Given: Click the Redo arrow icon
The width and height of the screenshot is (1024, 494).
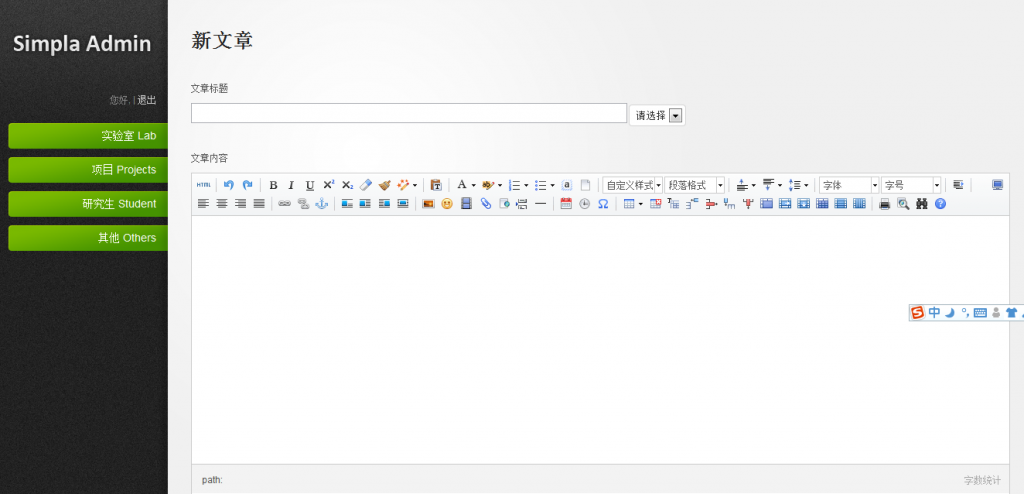Looking at the screenshot, I should click(248, 186).
